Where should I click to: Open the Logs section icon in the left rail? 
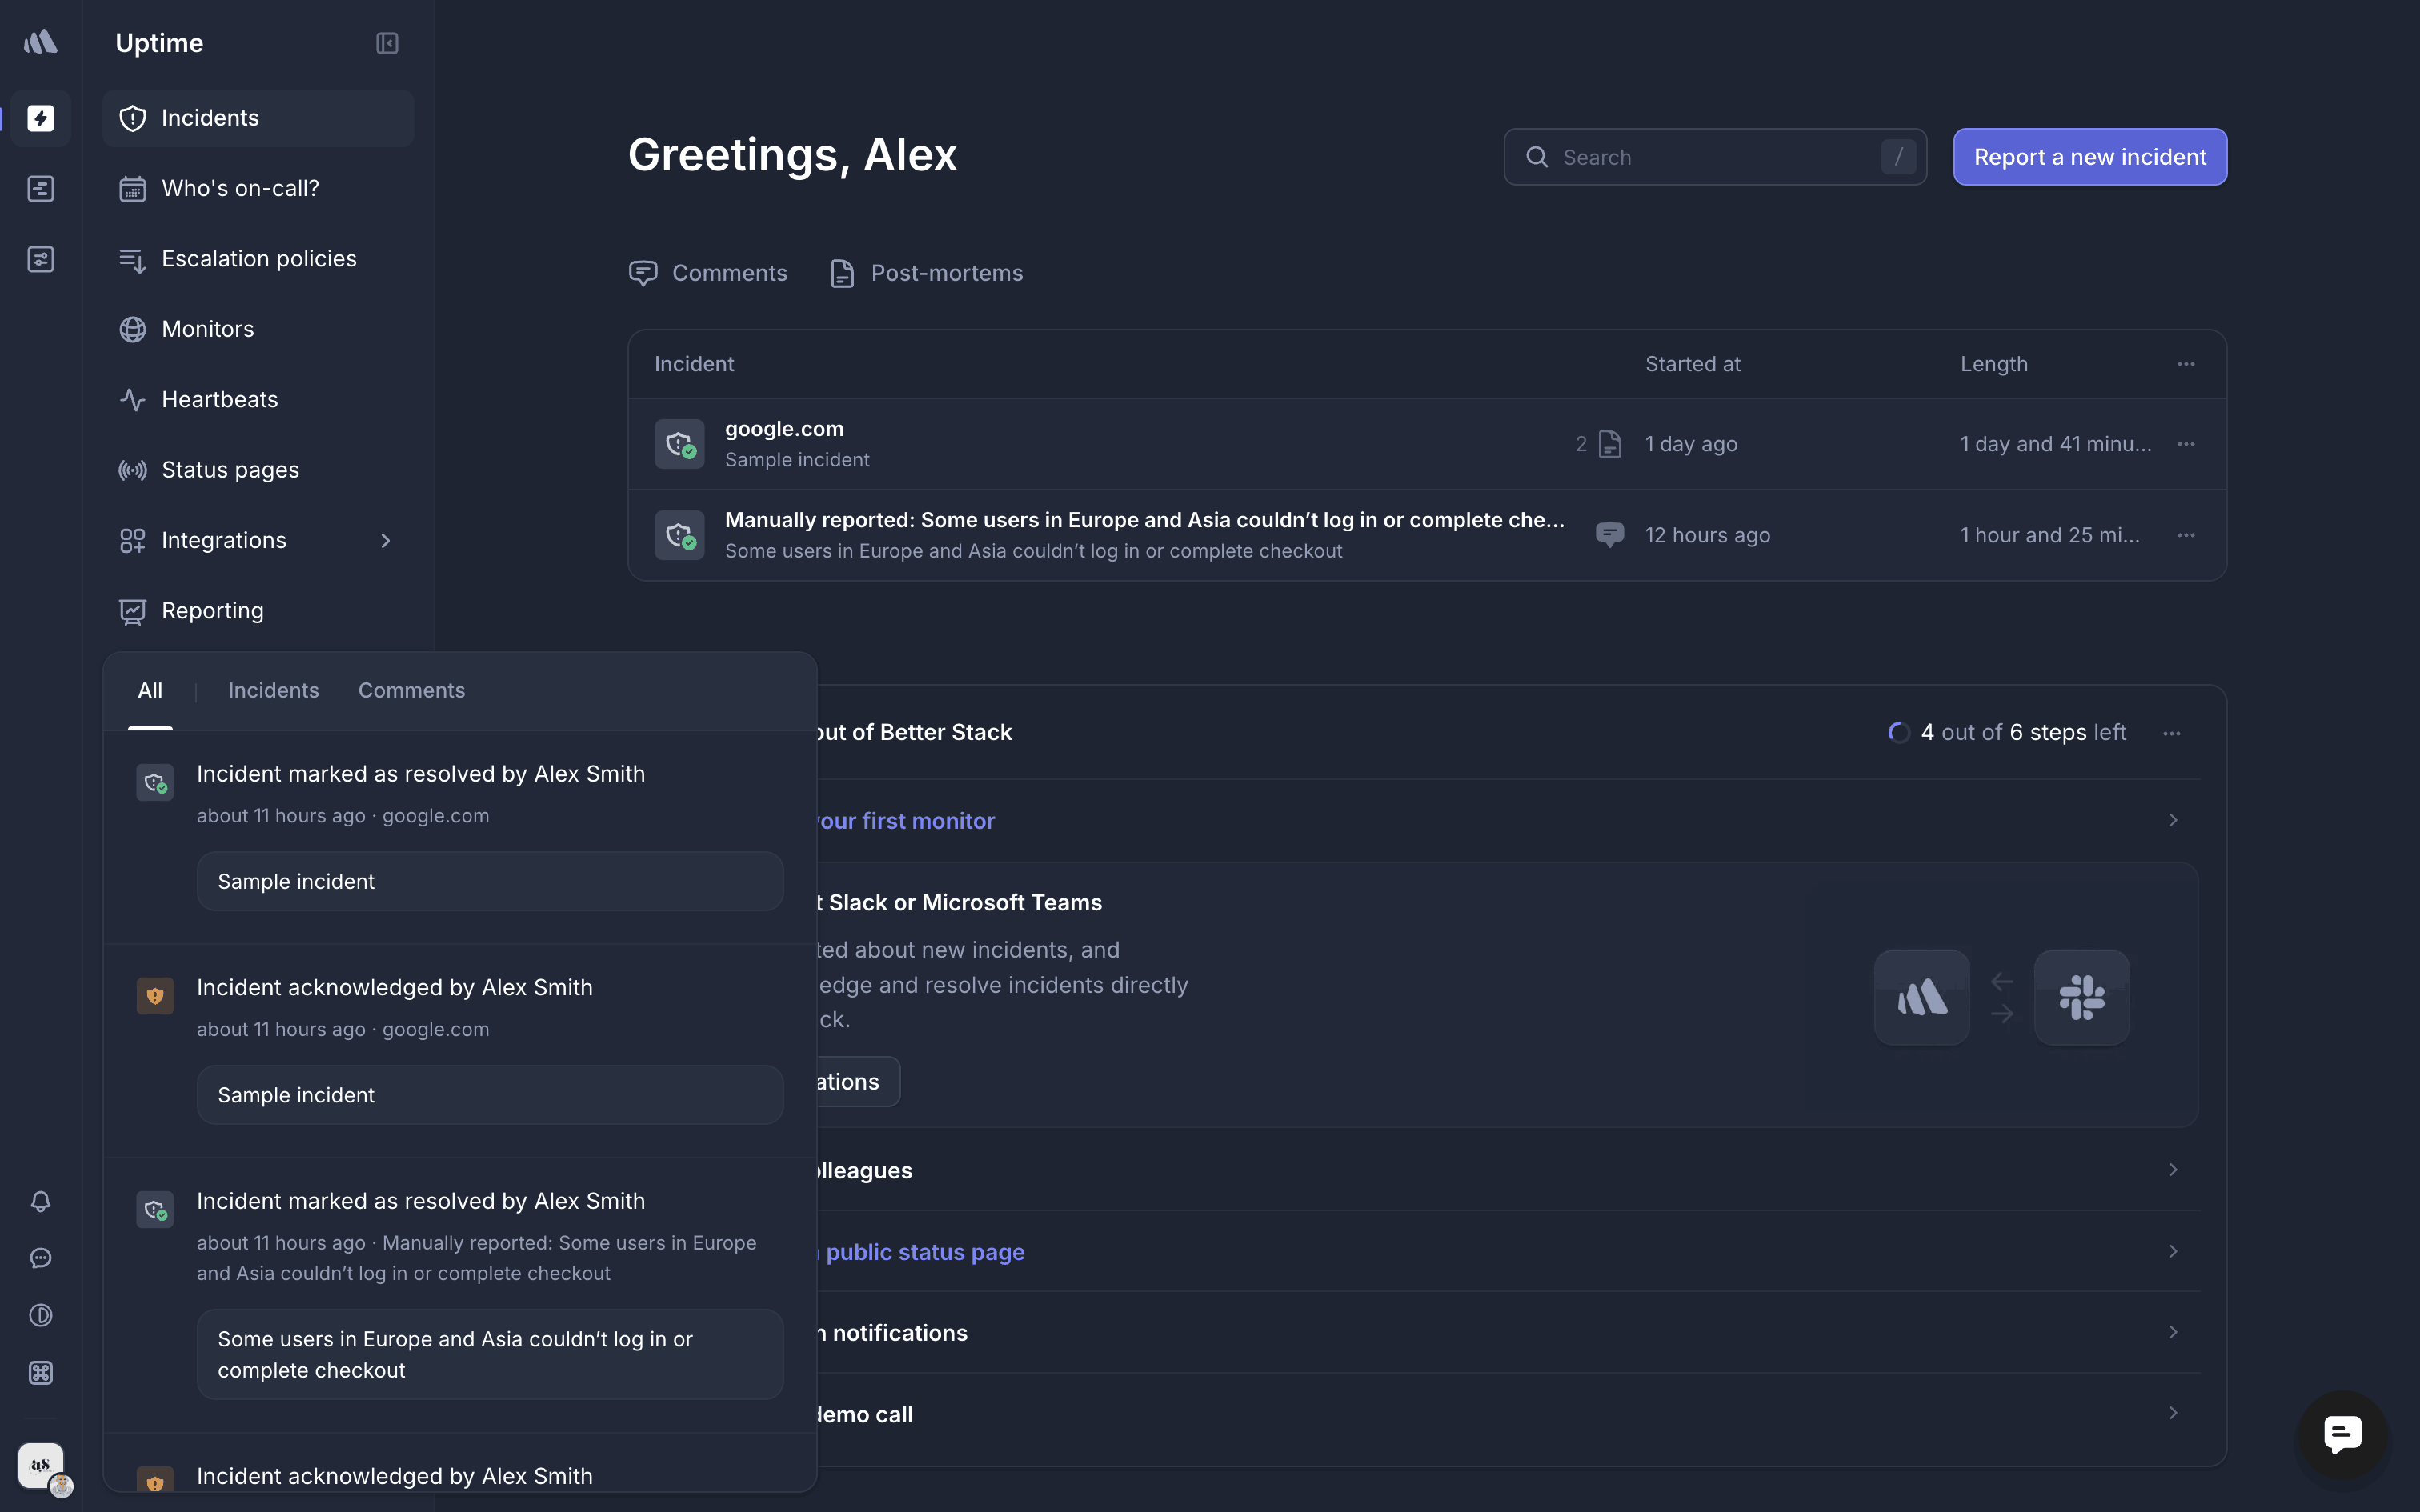coord(40,188)
